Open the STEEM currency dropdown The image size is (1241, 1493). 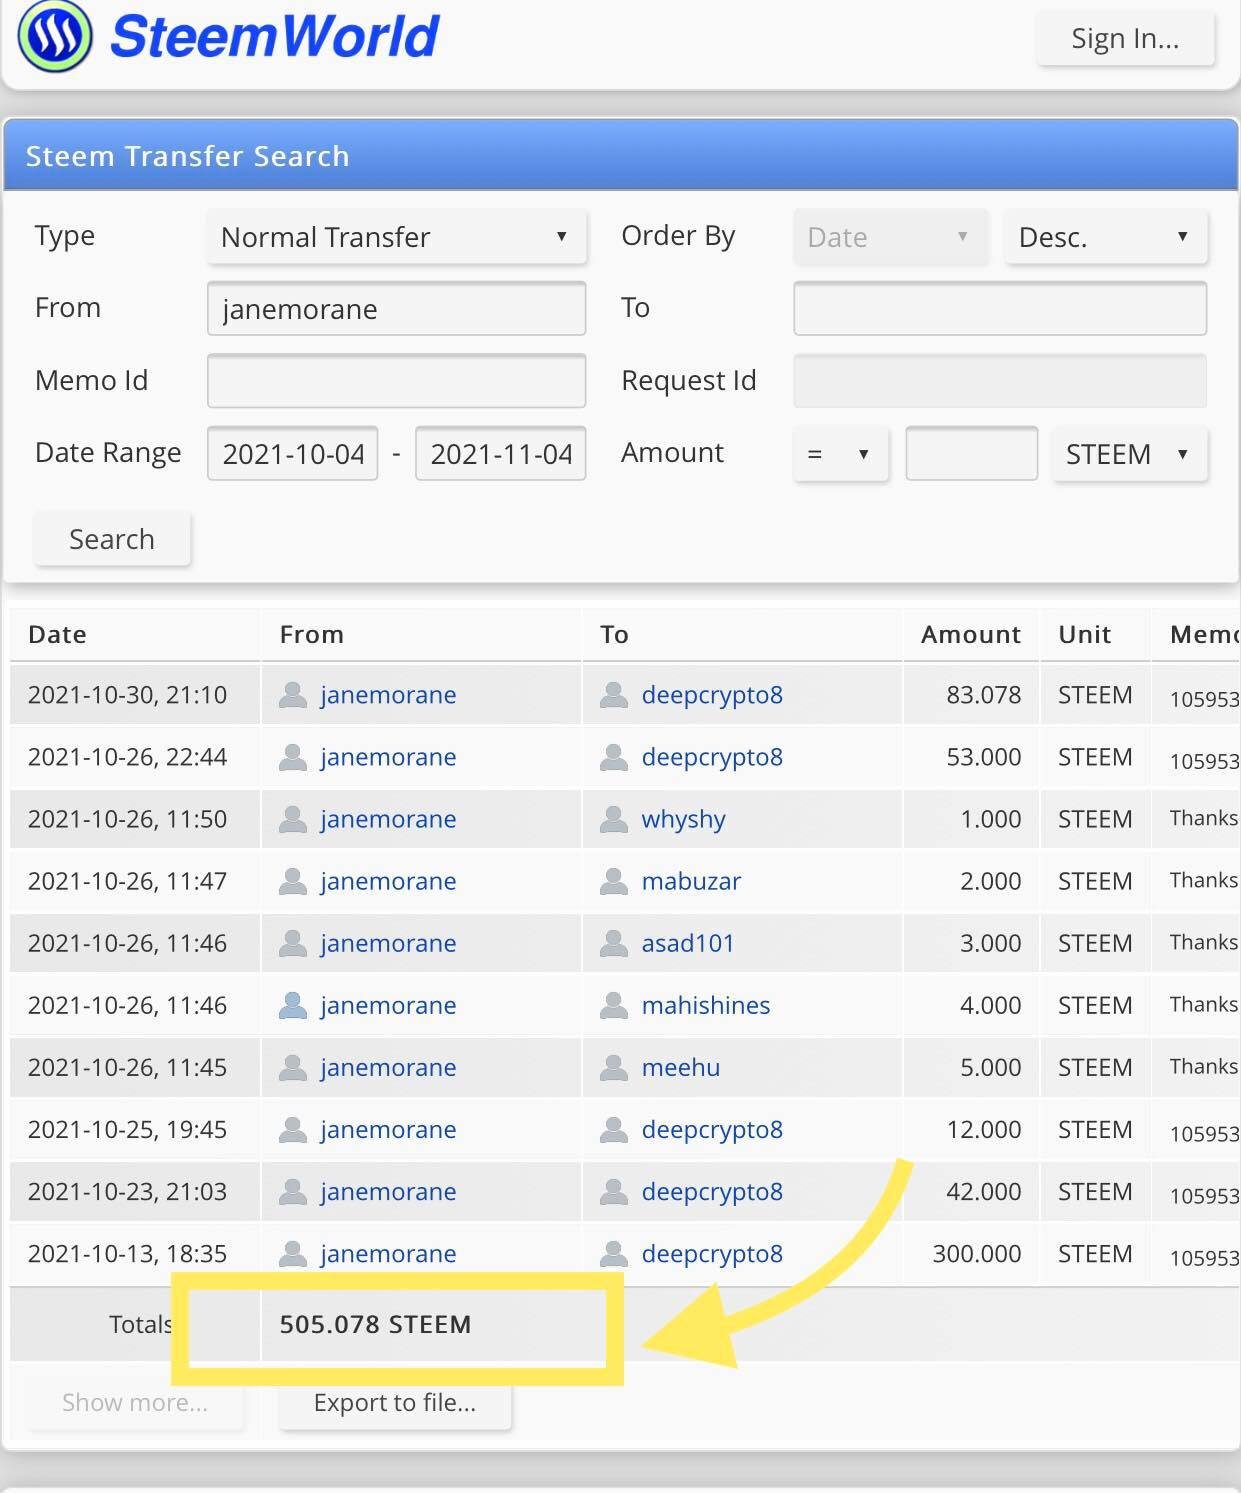click(1130, 454)
